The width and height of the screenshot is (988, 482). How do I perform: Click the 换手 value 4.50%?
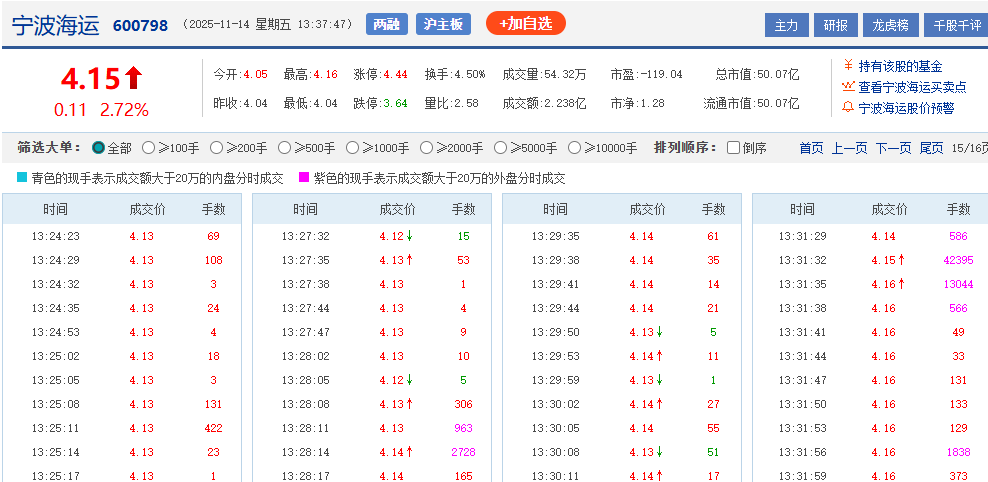tap(469, 74)
